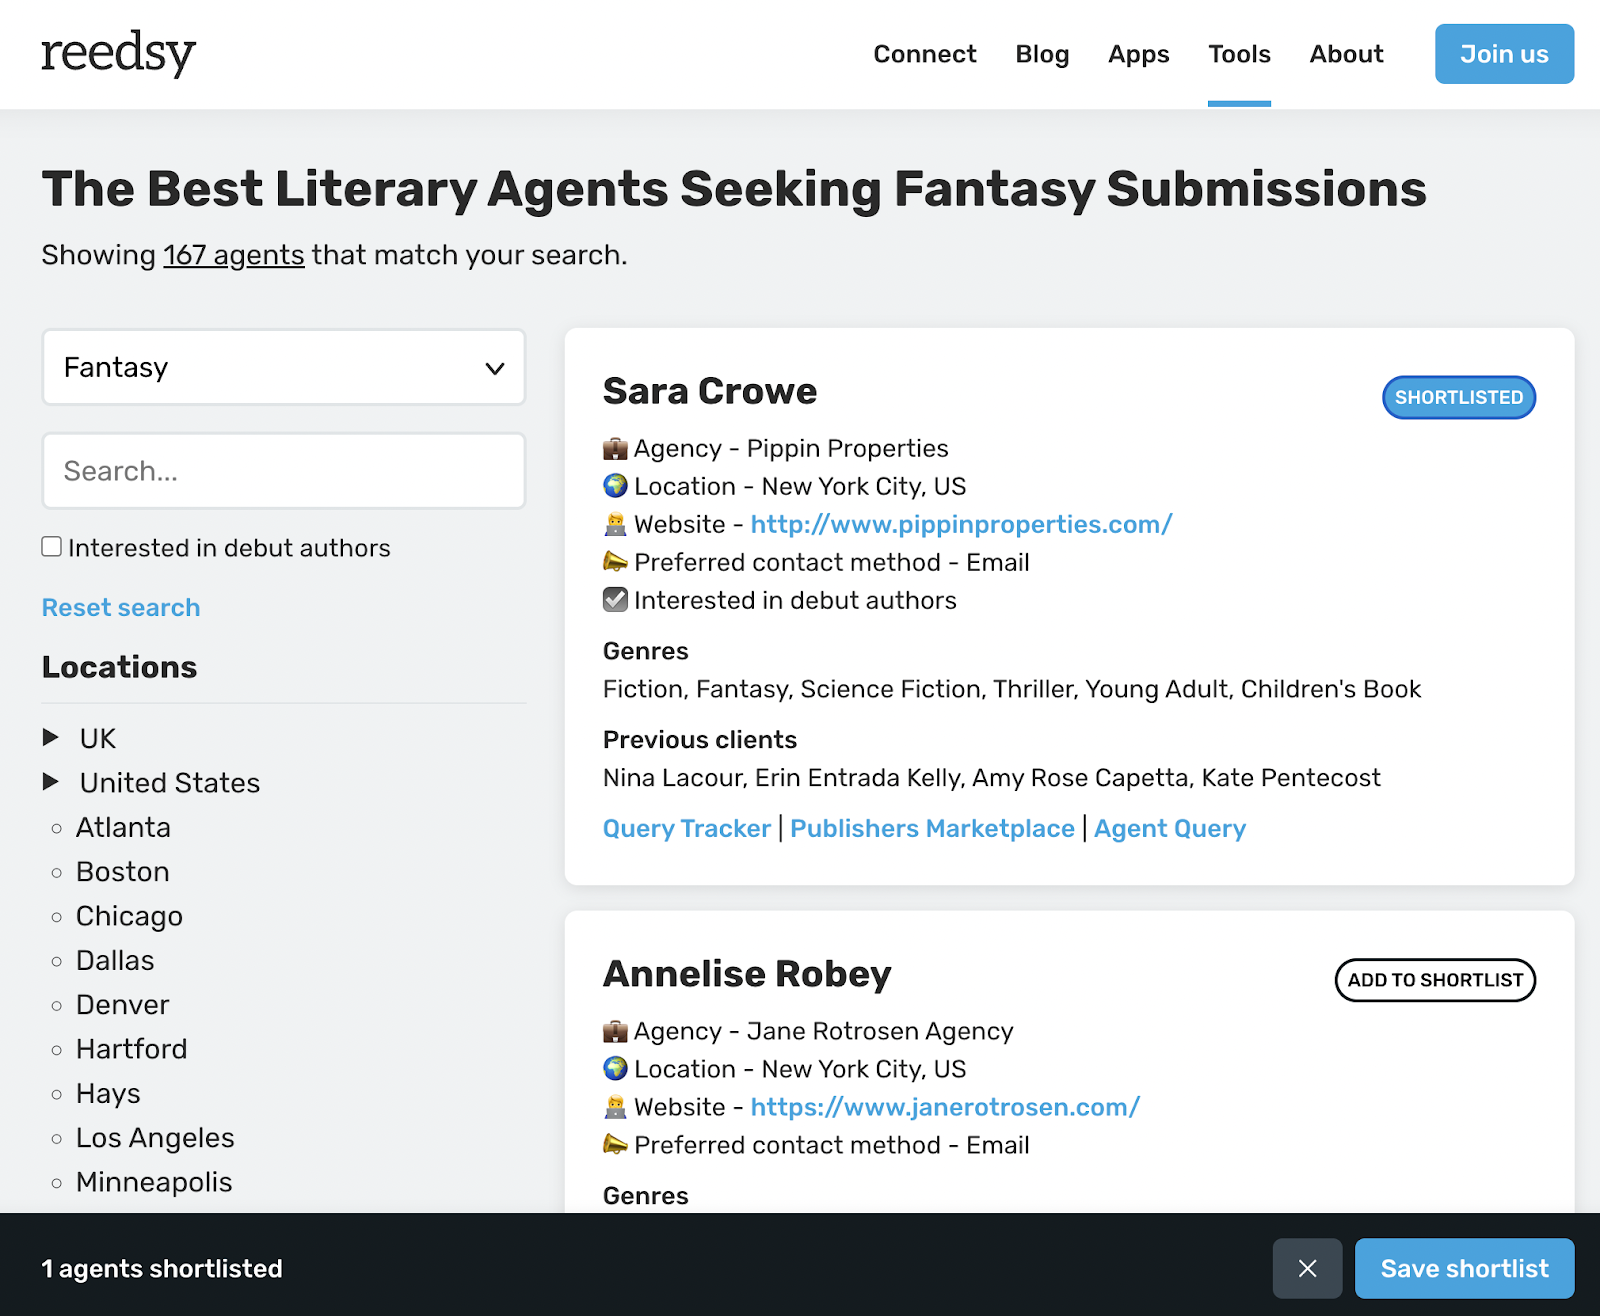
Task: Select Hartford location
Action: coord(131,1049)
